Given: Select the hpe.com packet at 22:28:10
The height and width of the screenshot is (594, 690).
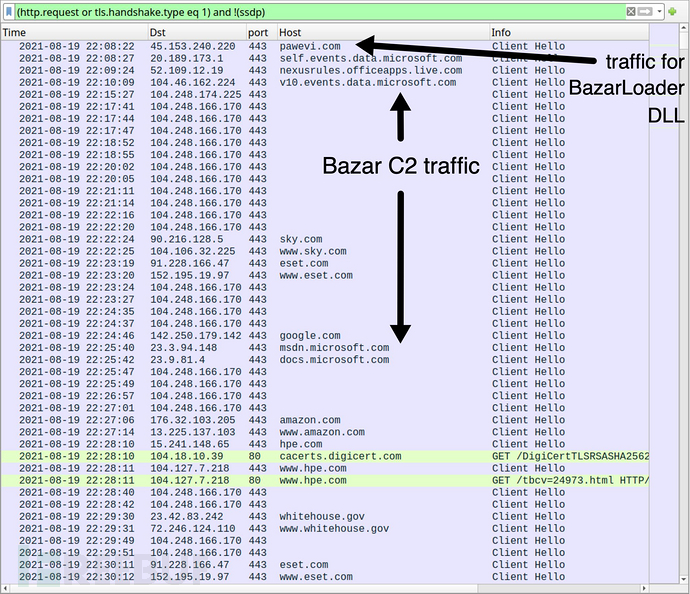Looking at the screenshot, I should [325, 444].
